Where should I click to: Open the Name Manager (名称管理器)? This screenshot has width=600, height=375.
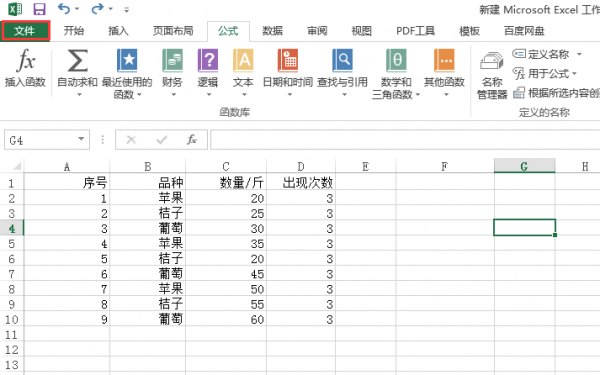(492, 75)
